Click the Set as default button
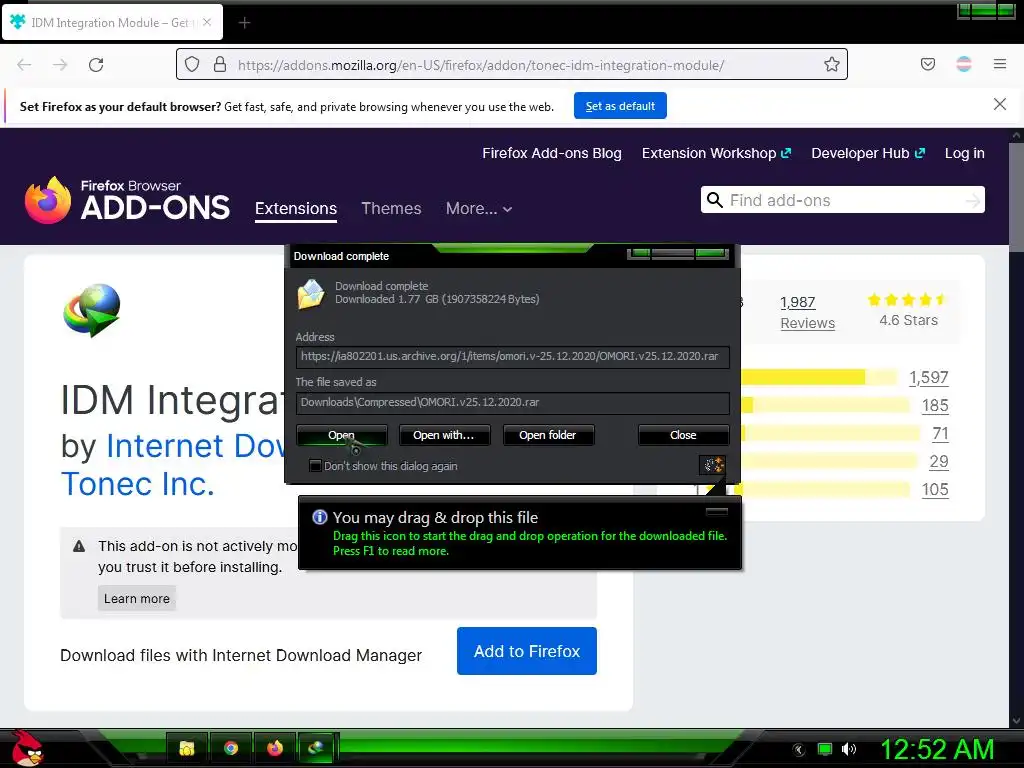Viewport: 1024px width, 768px height. click(x=620, y=106)
